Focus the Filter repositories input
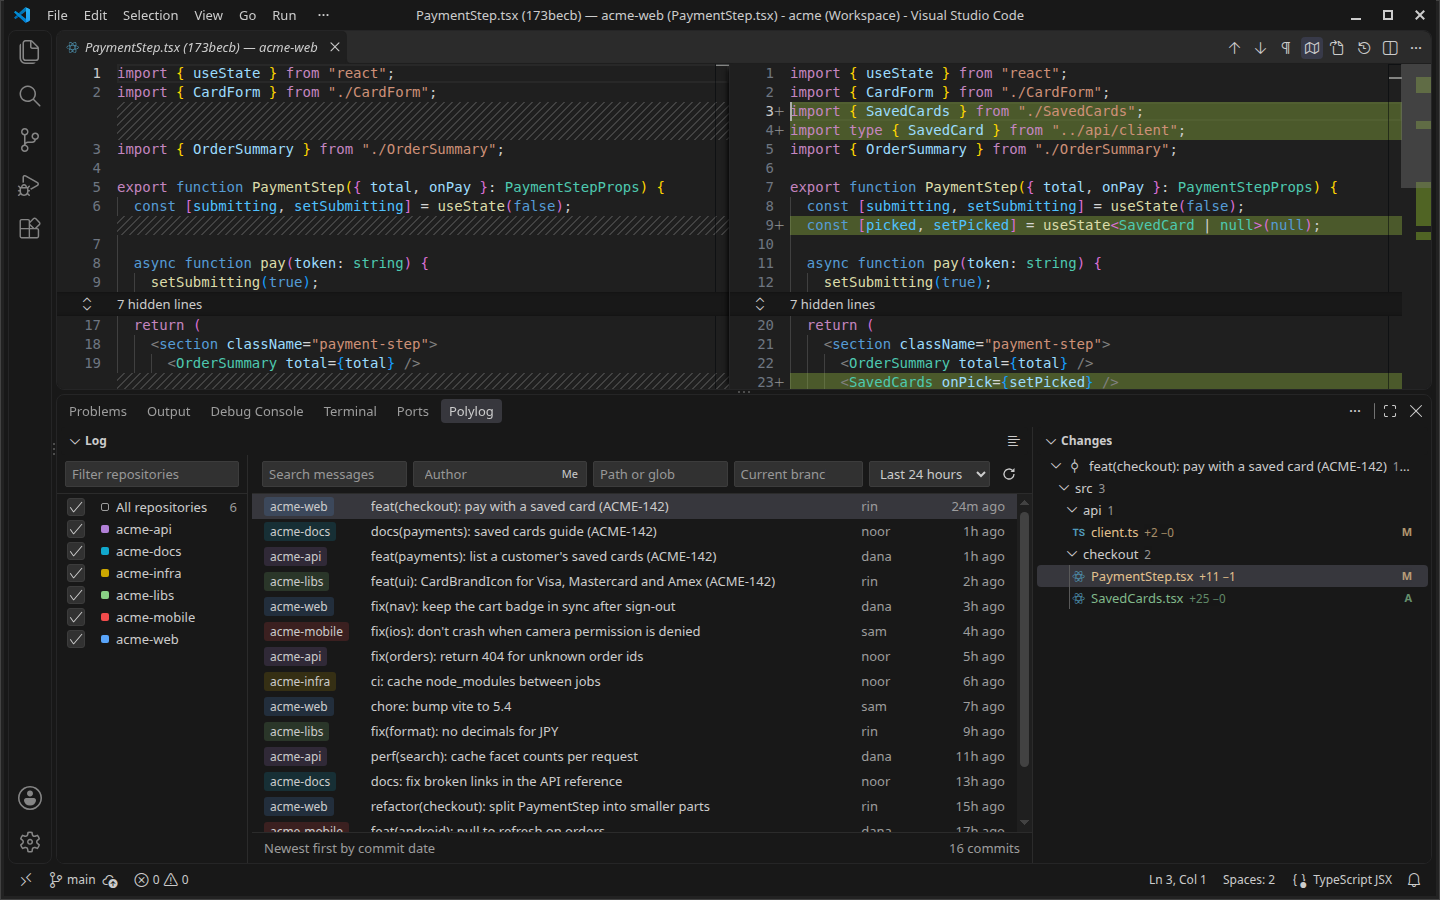Screen dimensions: 1440x900 (152, 474)
